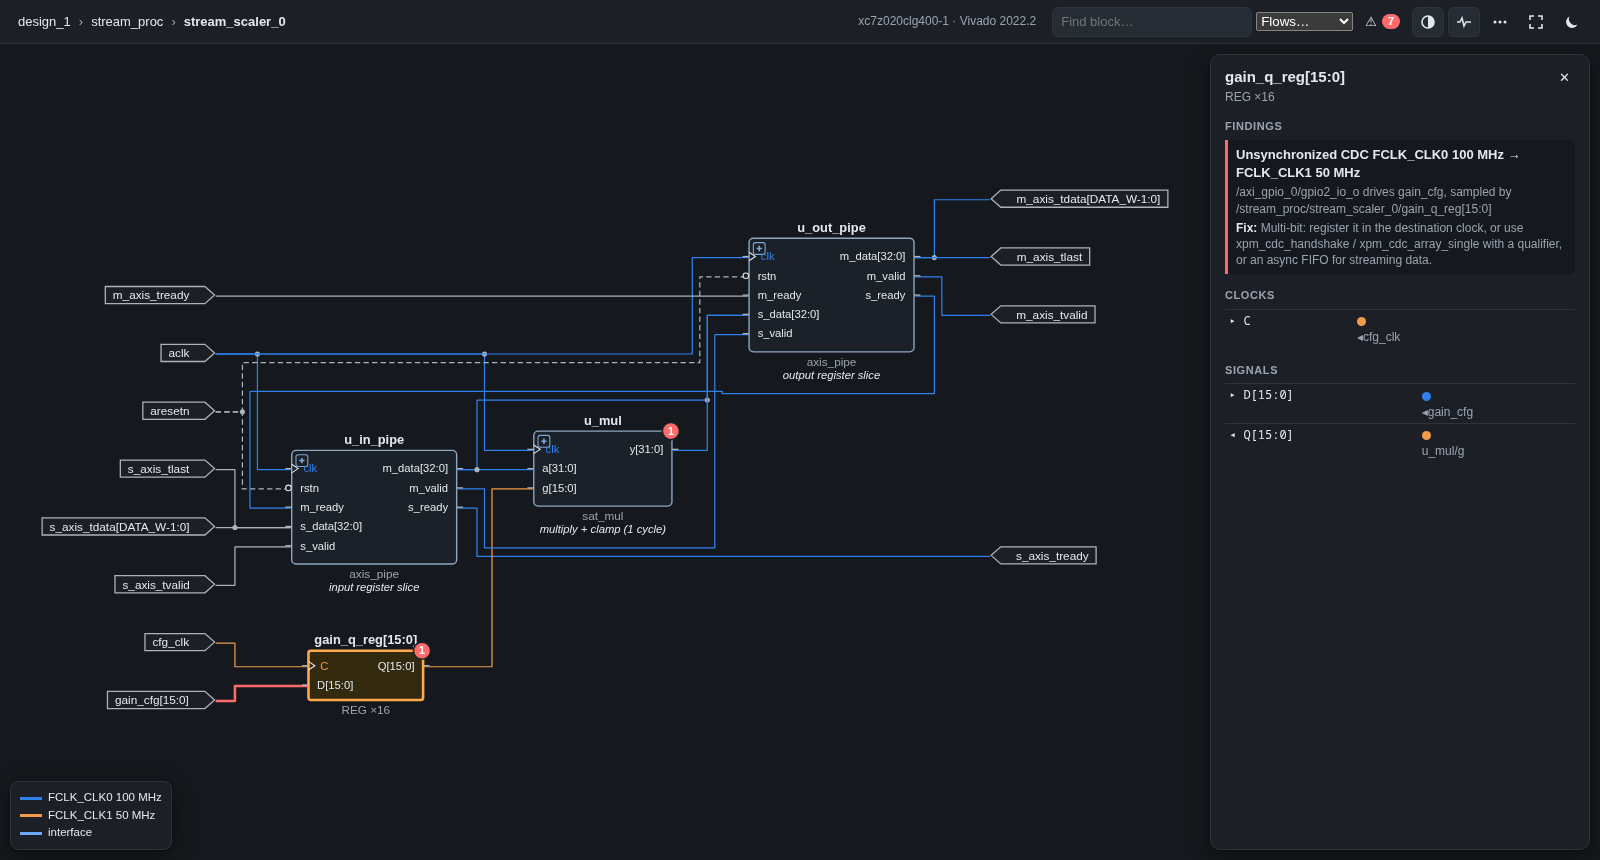The image size is (1600, 860).
Task: Click the red warning badge on gain_q_reg
Action: click(x=422, y=651)
